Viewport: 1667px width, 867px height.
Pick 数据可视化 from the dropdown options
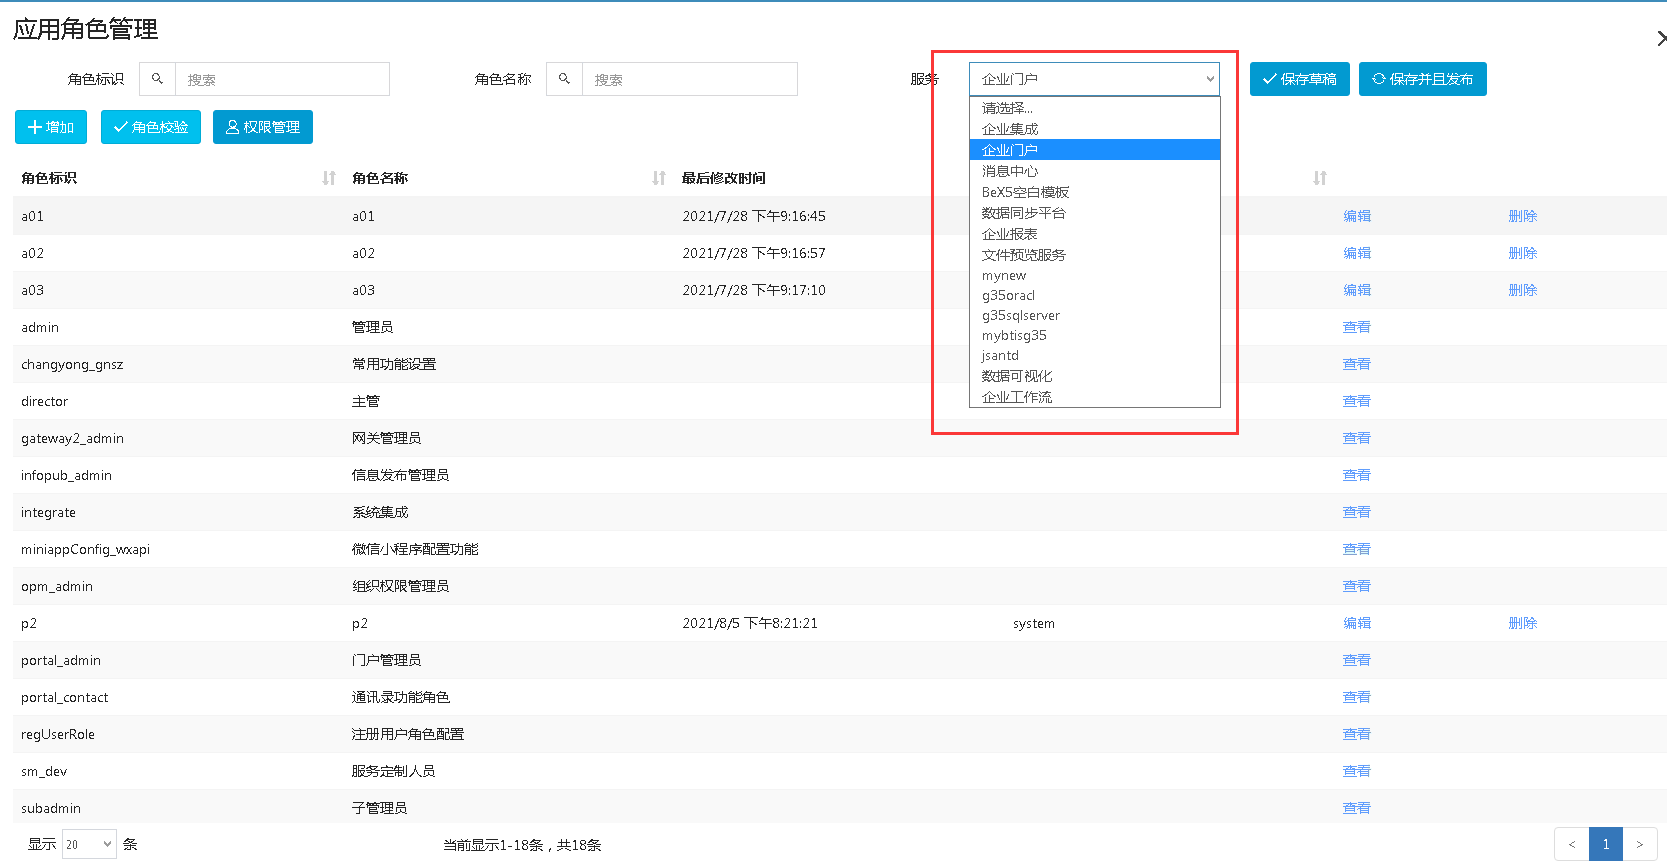coord(1017,376)
